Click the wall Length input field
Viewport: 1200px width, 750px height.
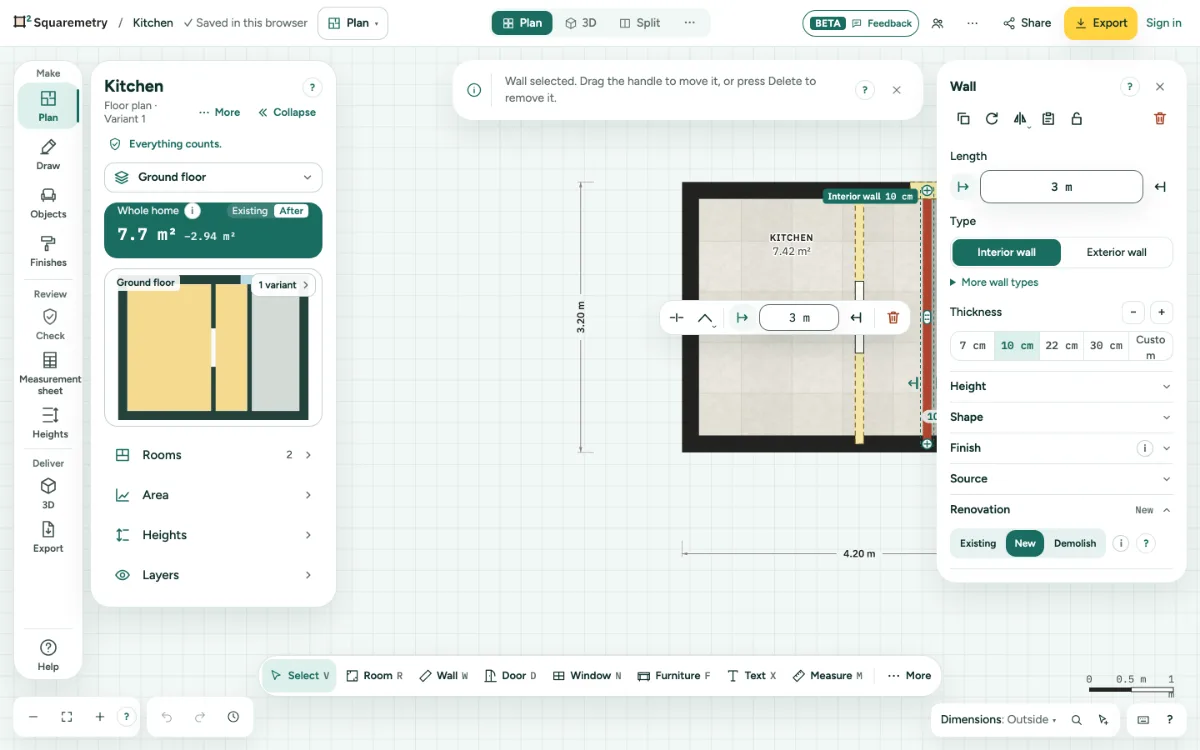[x=1061, y=187]
